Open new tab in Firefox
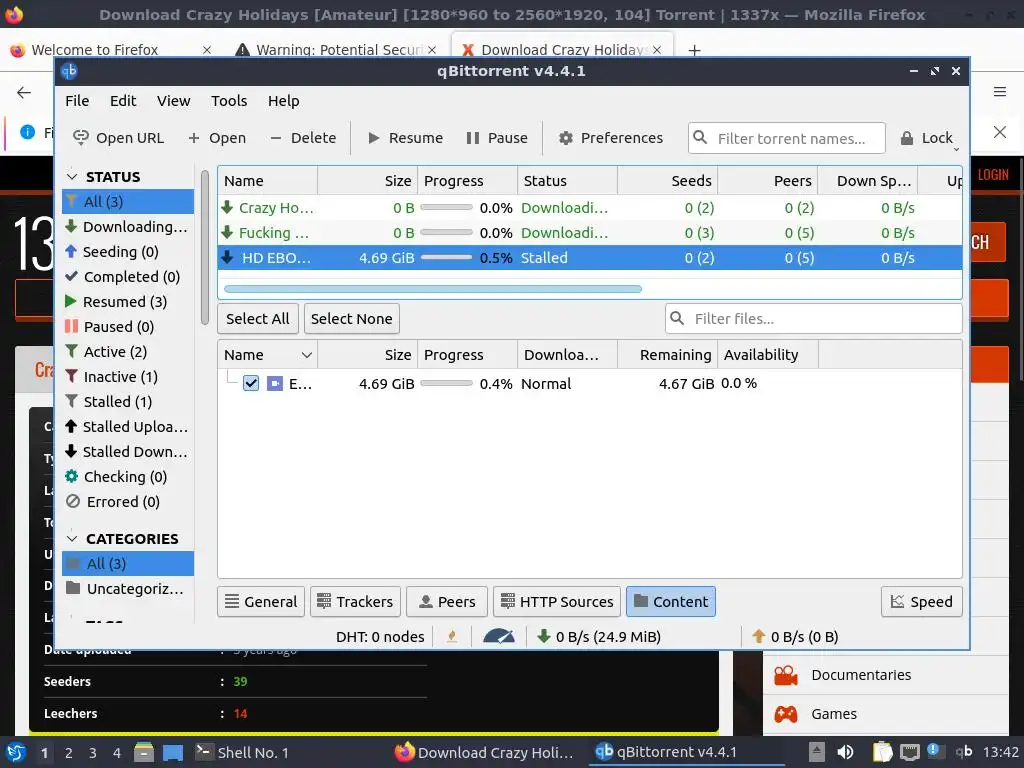 coord(694,50)
